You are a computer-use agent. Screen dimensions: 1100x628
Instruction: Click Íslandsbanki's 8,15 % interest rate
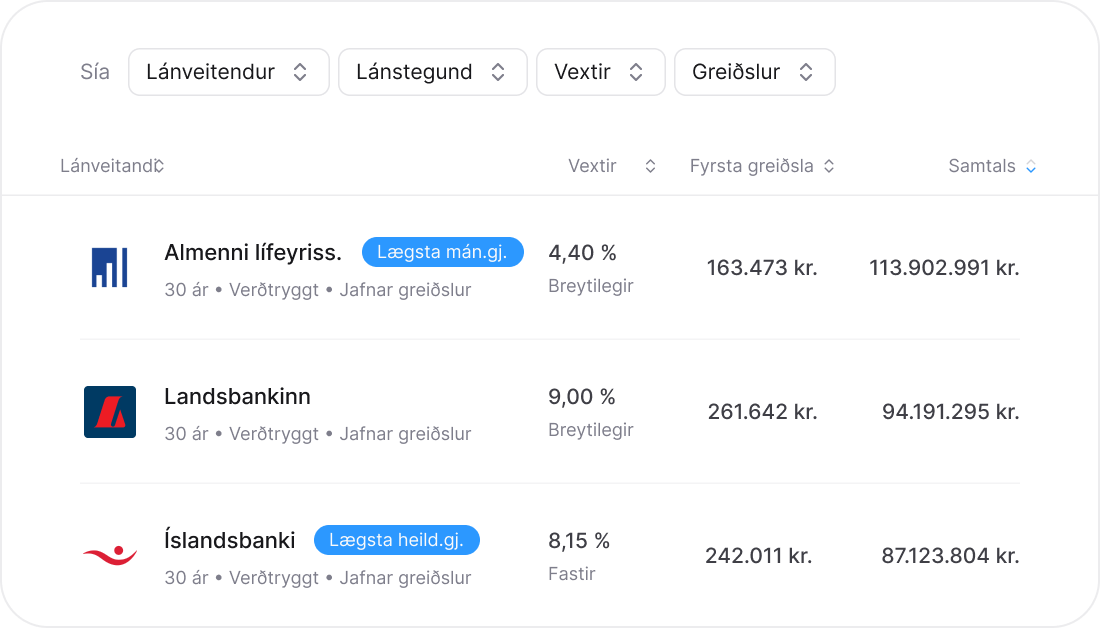pyautogui.click(x=579, y=541)
